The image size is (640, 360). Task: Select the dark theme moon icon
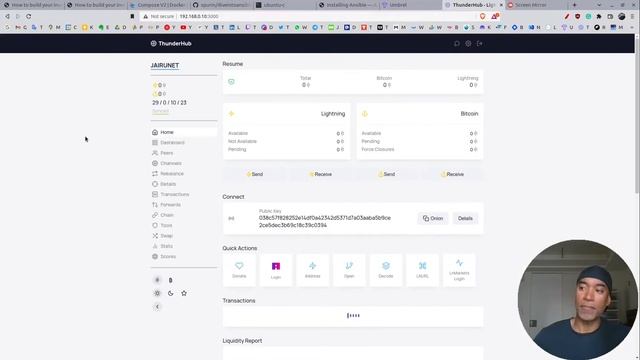[171, 293]
